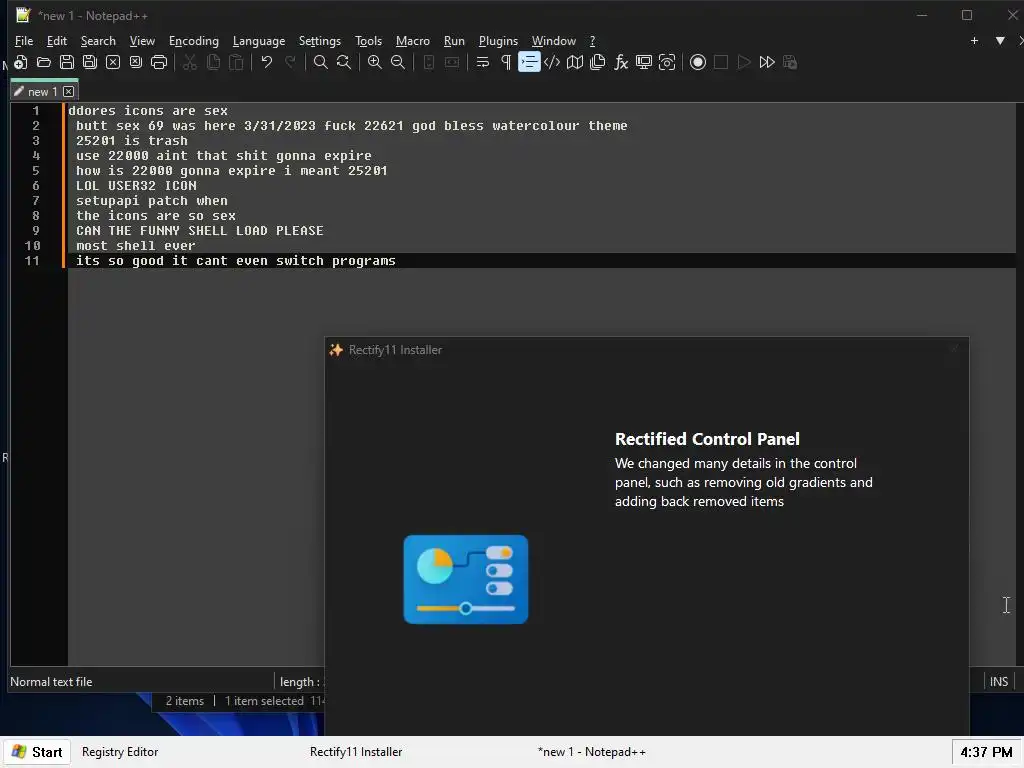This screenshot has height=768, width=1024.
Task: Open the Plugins menu
Action: coord(498,41)
